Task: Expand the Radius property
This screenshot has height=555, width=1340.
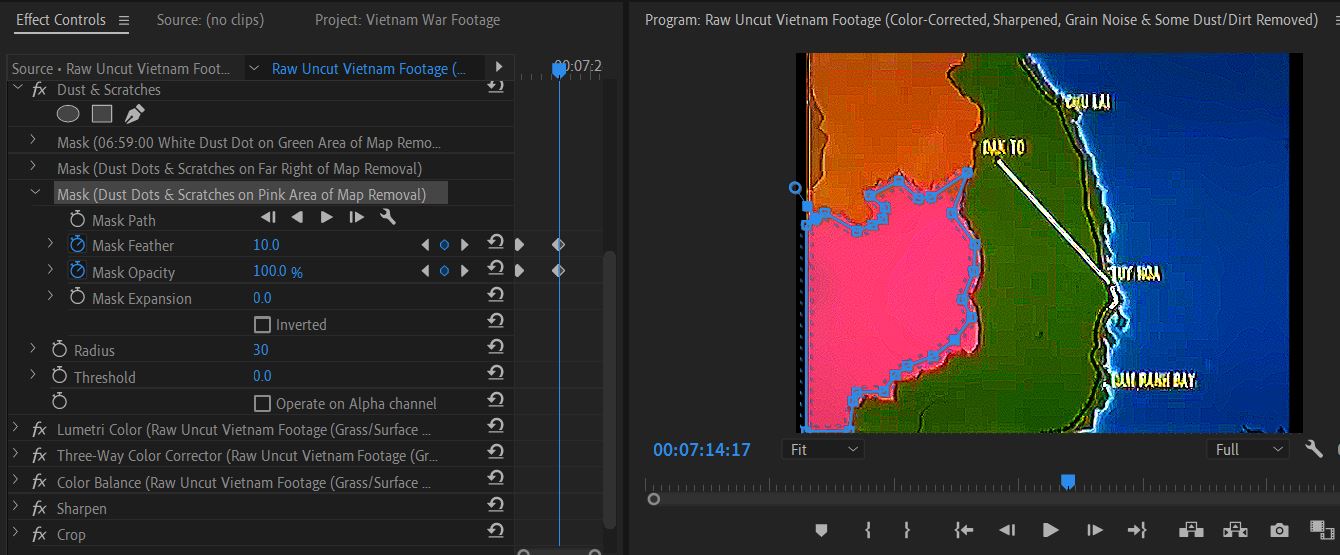Action: click(x=33, y=349)
